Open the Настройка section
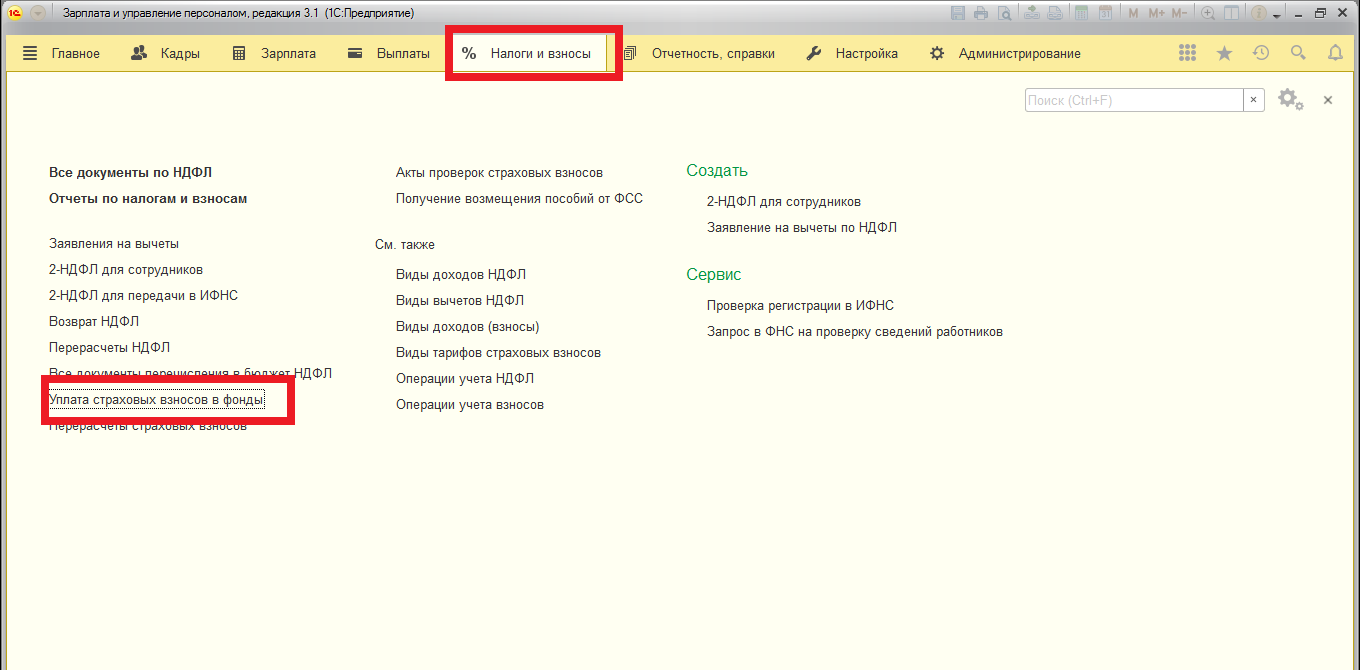 852,54
